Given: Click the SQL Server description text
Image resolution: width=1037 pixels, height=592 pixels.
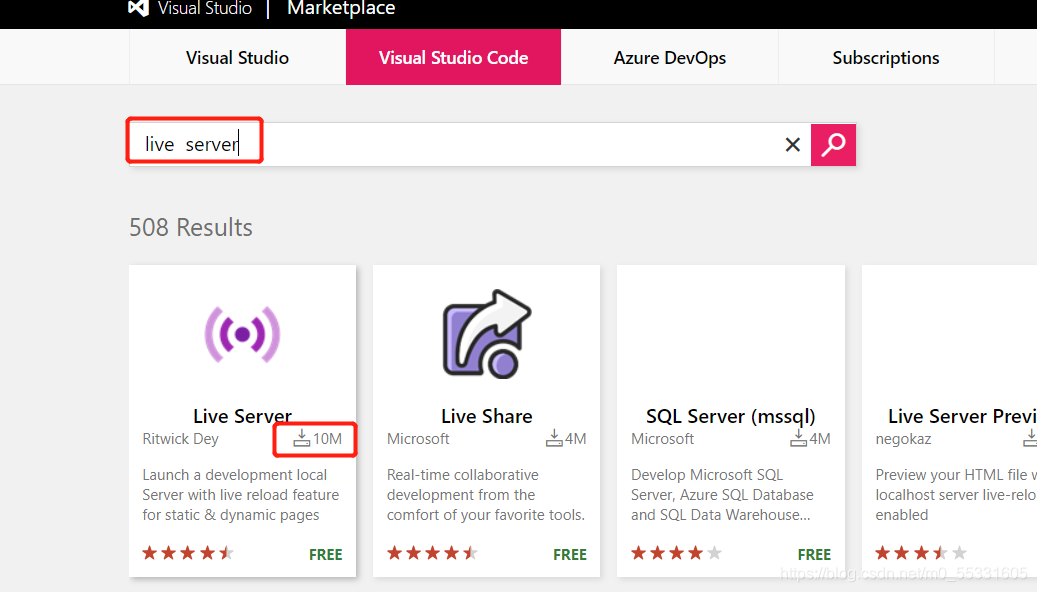Looking at the screenshot, I should click(722, 495).
